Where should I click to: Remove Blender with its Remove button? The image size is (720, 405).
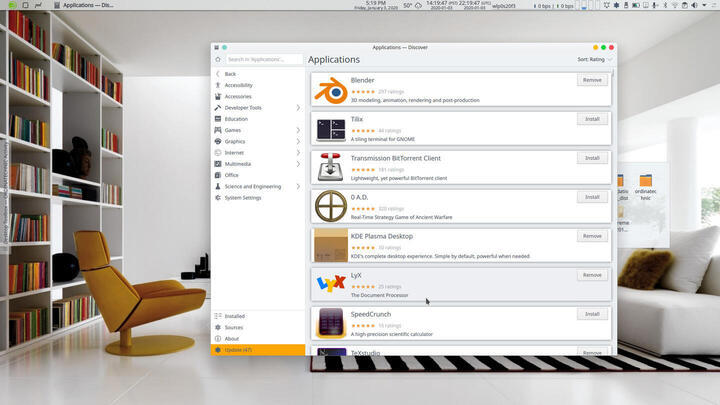click(x=592, y=80)
